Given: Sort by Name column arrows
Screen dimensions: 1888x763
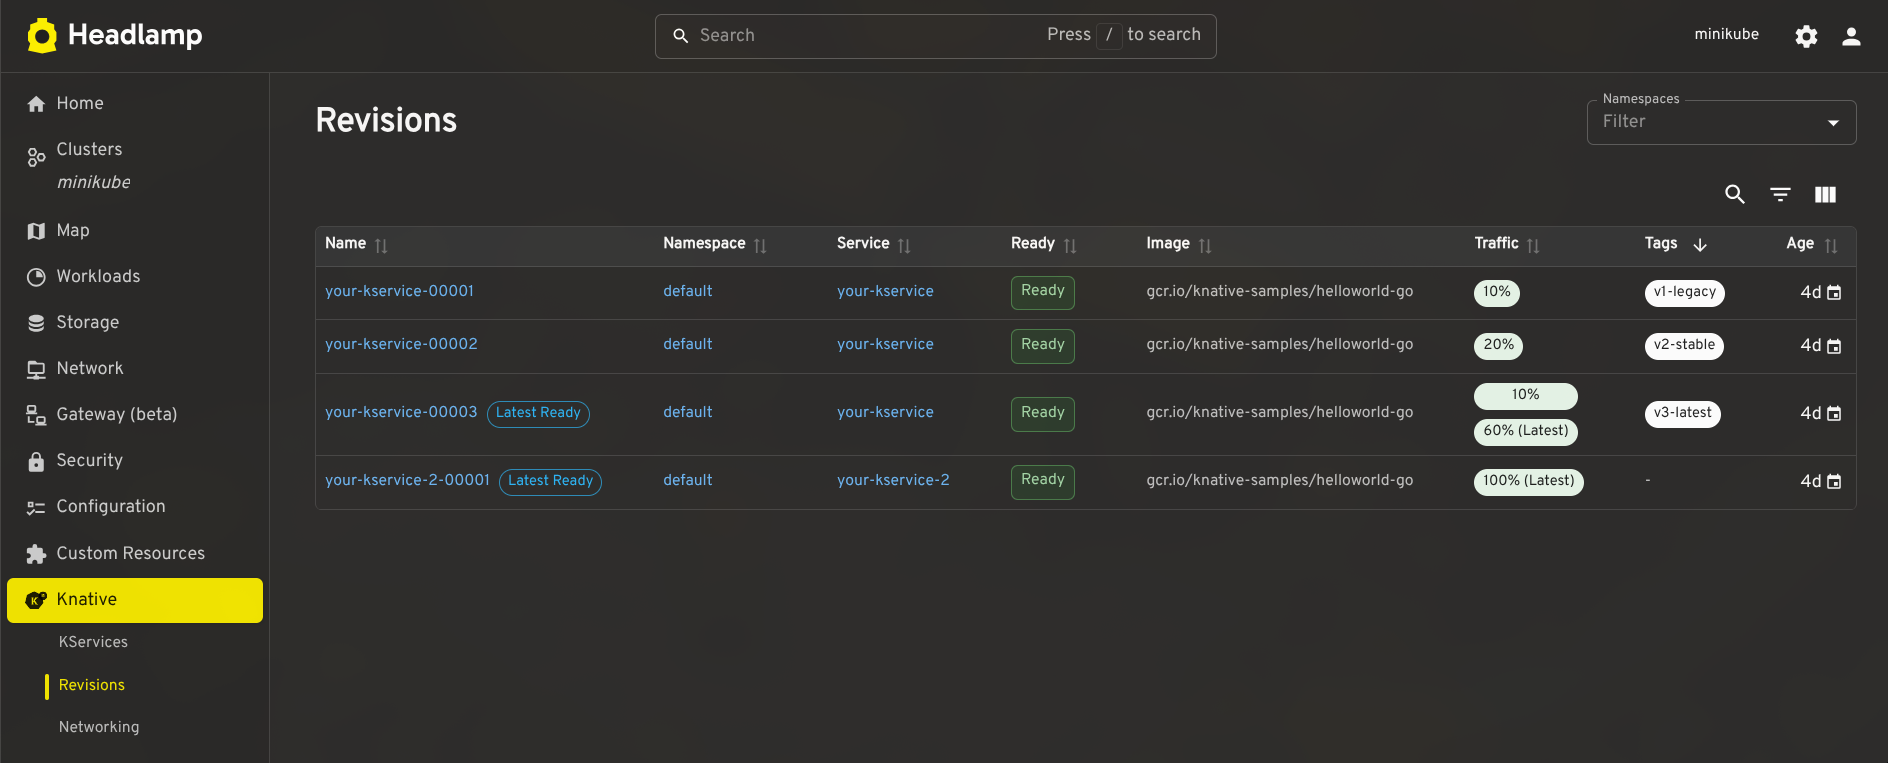Looking at the screenshot, I should coord(381,246).
